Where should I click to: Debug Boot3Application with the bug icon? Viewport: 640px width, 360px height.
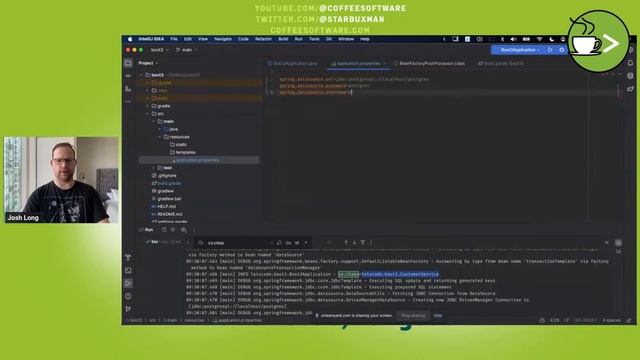(562, 50)
